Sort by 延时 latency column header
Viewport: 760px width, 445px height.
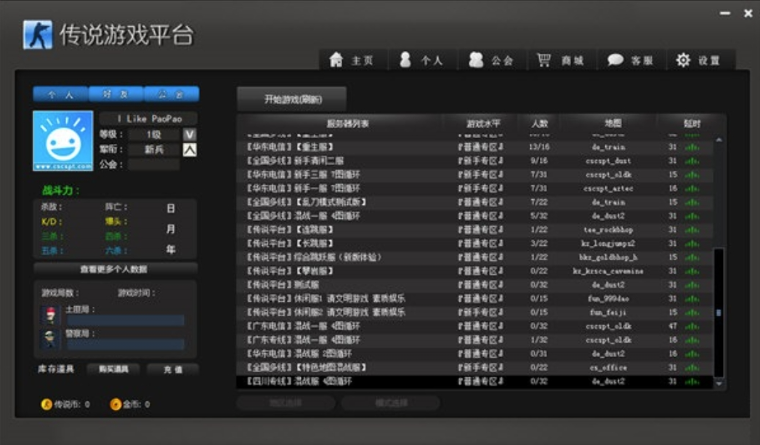coord(691,124)
